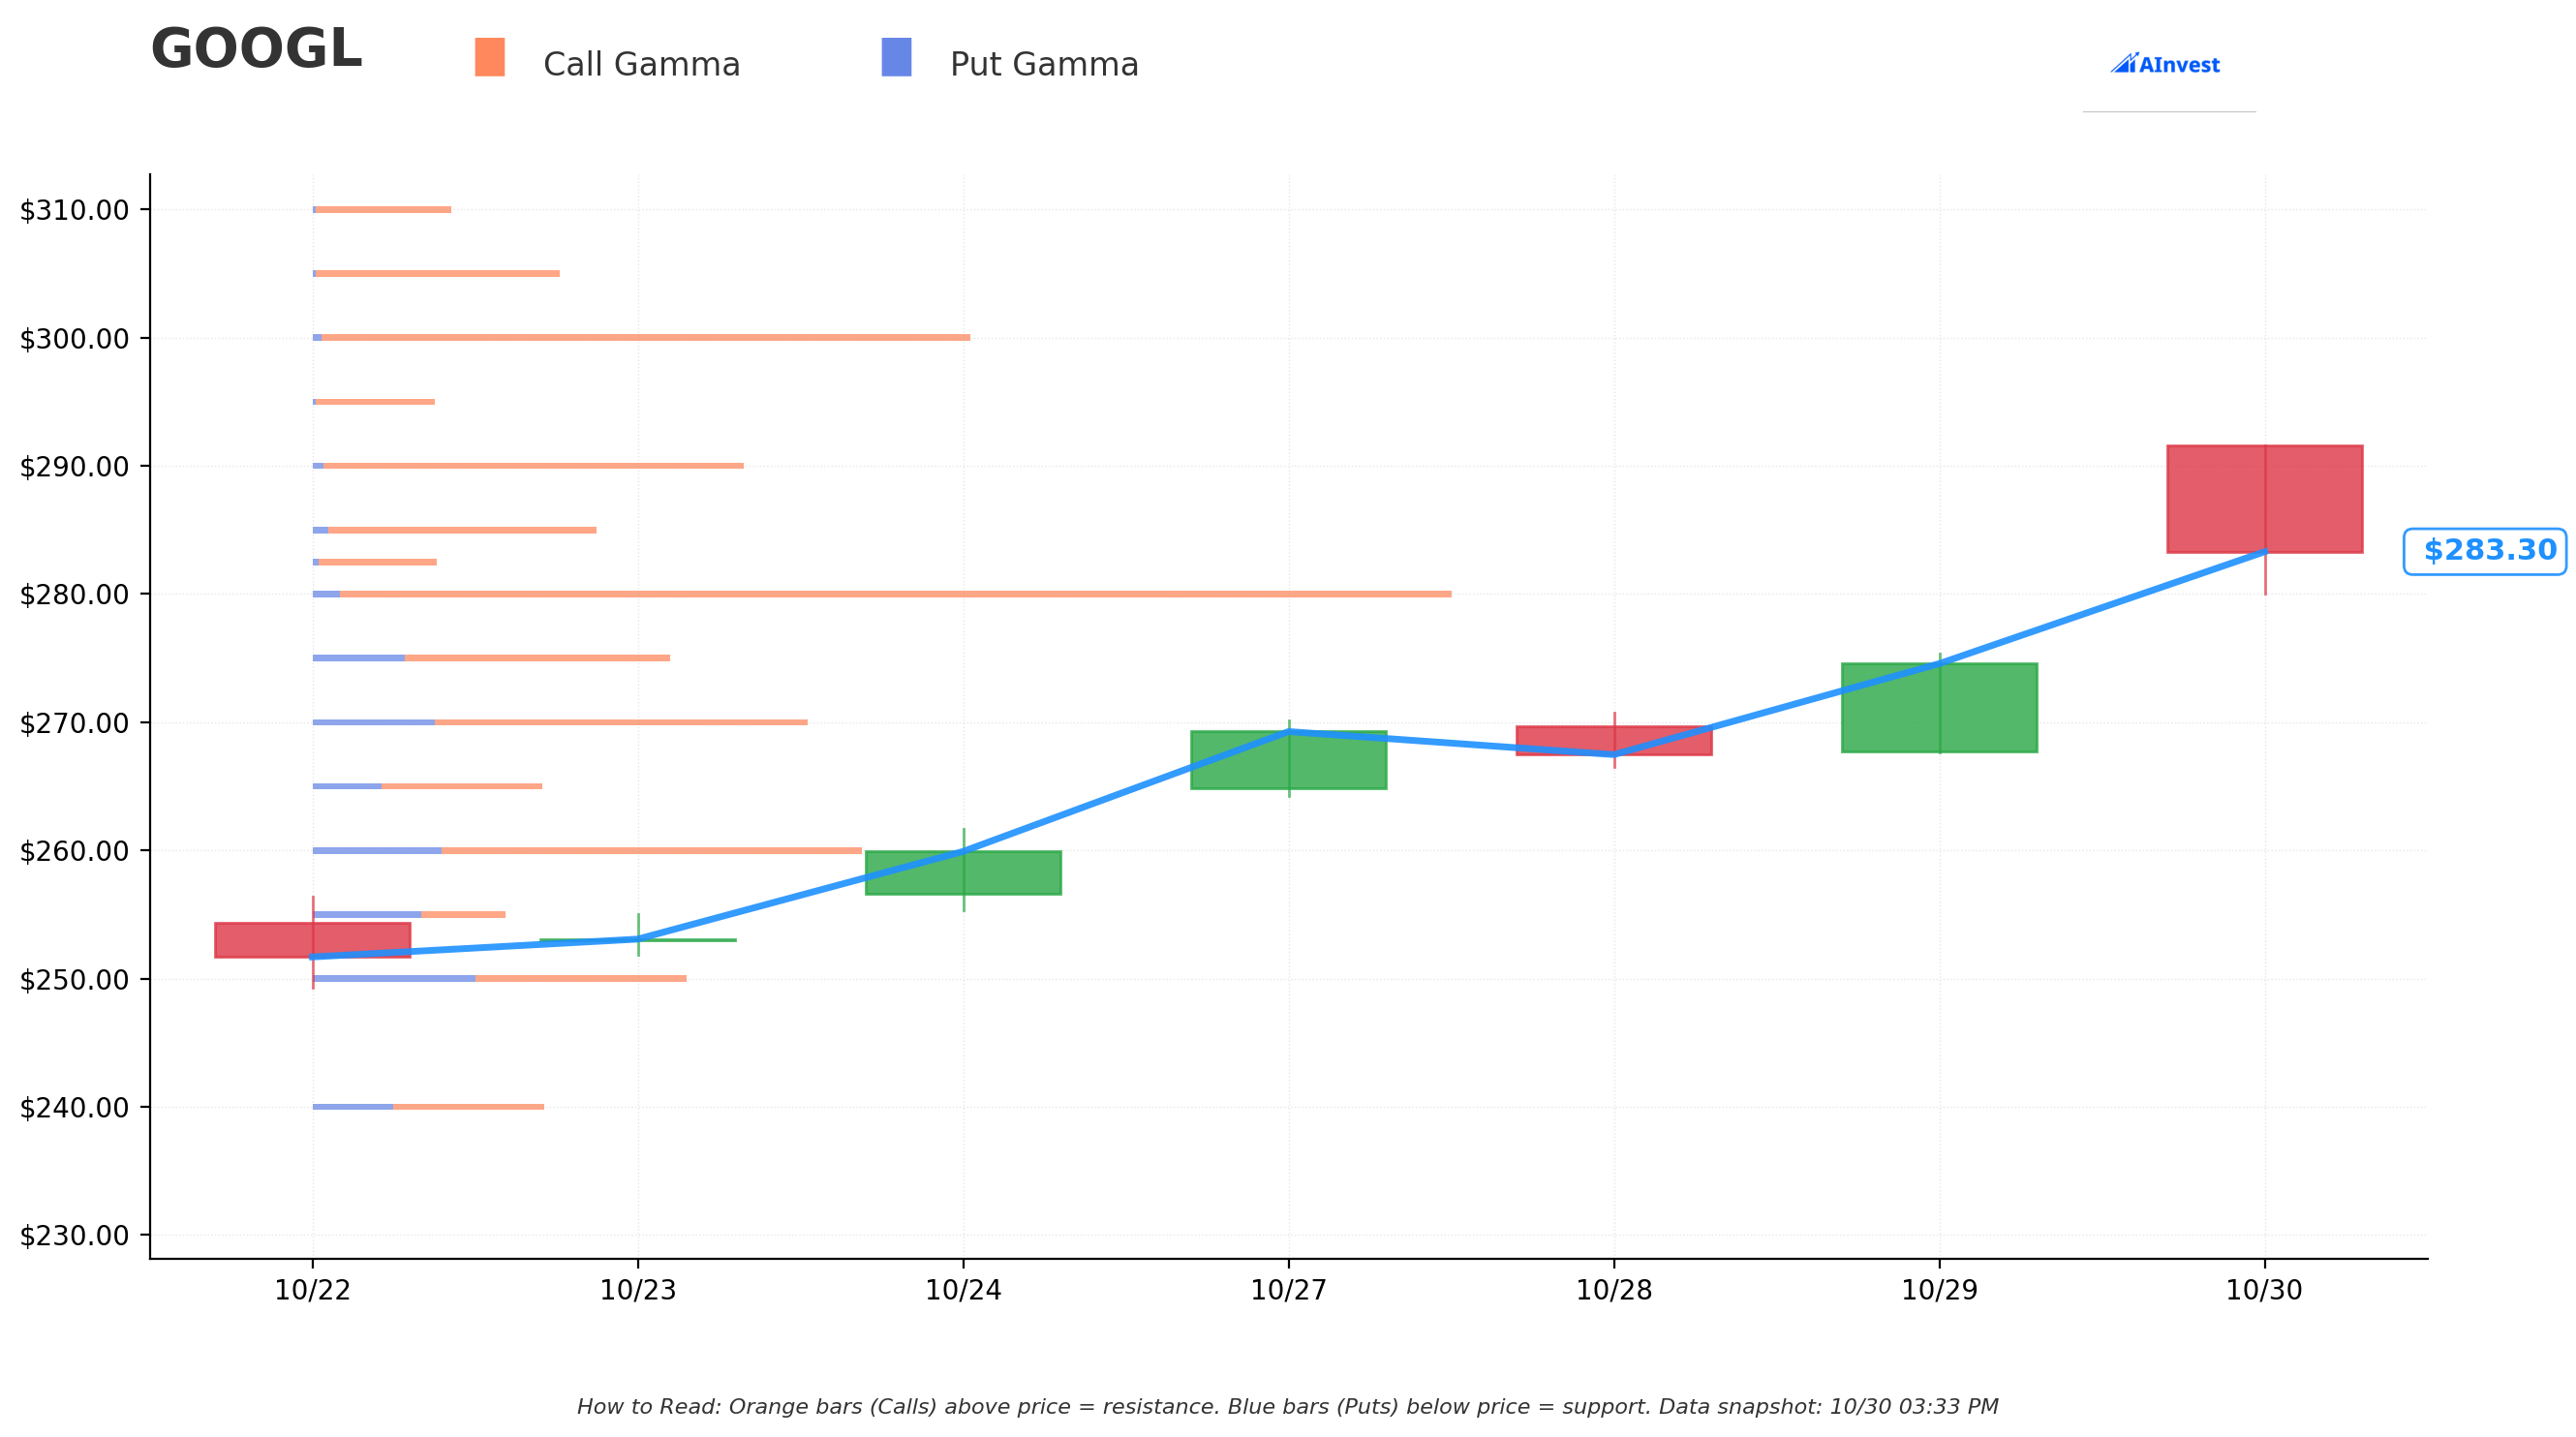Click the $250.00 y-axis label
This screenshot has width=2576, height=1437.
coord(74,980)
